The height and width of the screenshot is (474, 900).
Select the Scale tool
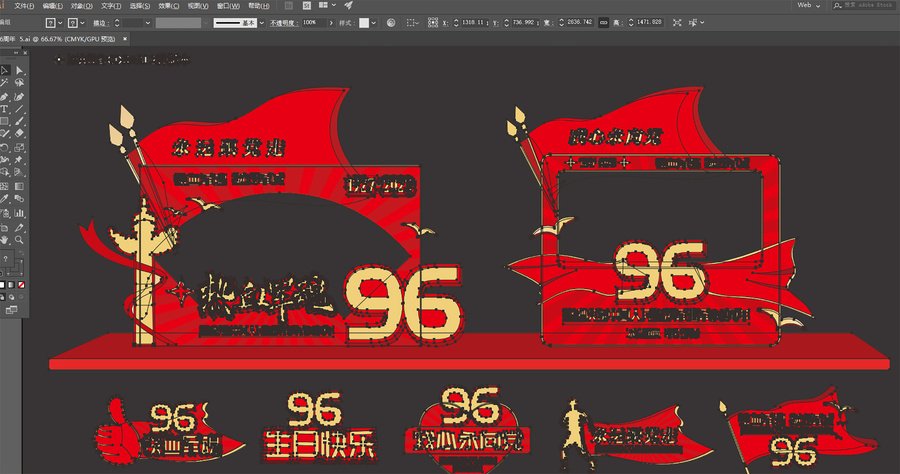point(19,147)
